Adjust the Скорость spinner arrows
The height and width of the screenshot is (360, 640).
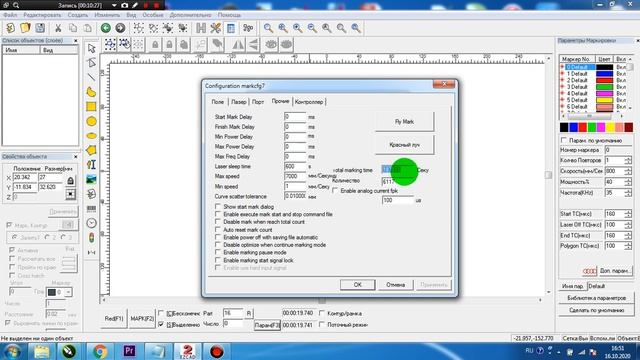pos(628,171)
